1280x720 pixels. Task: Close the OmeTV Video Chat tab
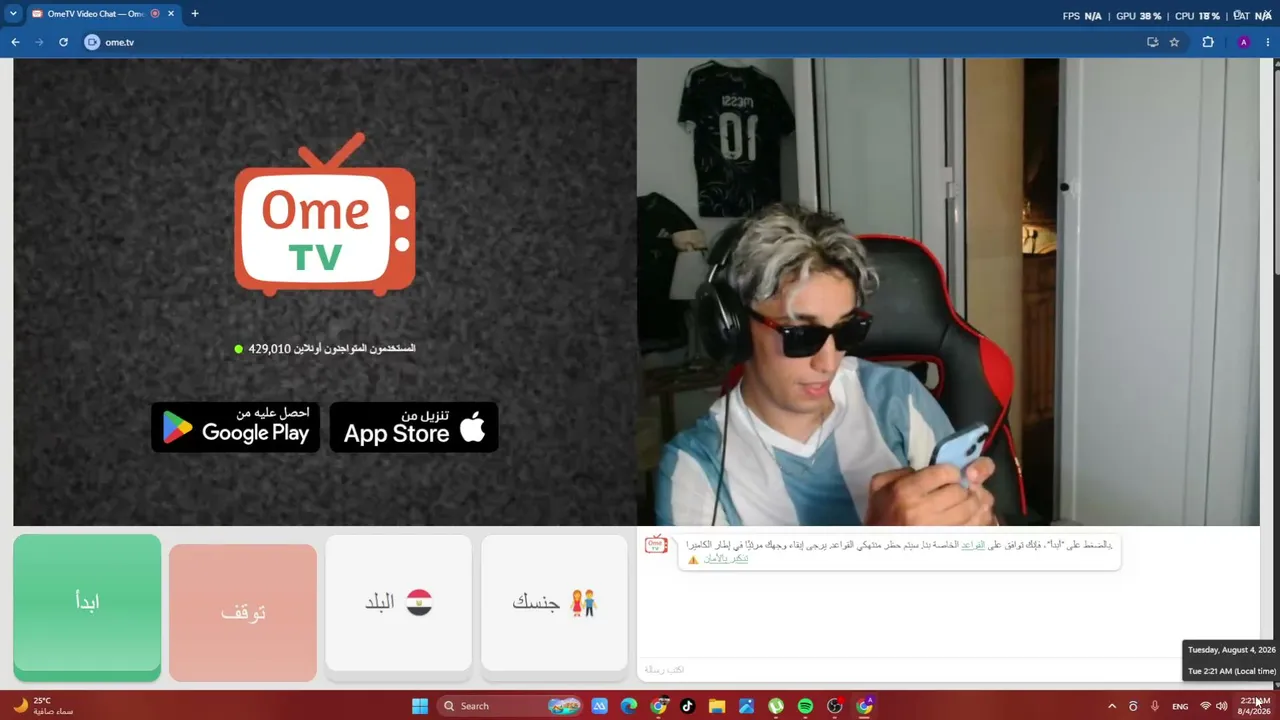(x=171, y=14)
